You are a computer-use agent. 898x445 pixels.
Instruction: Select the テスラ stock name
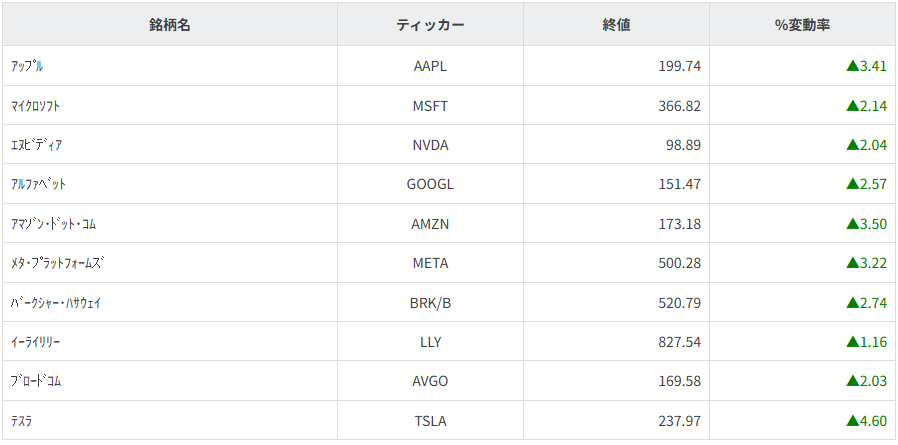[x=21, y=421]
